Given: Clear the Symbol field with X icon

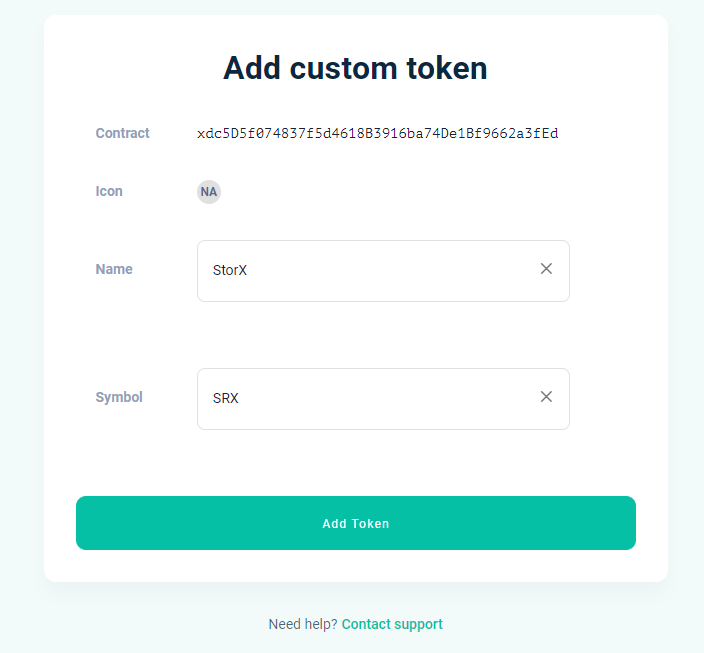Looking at the screenshot, I should 546,397.
